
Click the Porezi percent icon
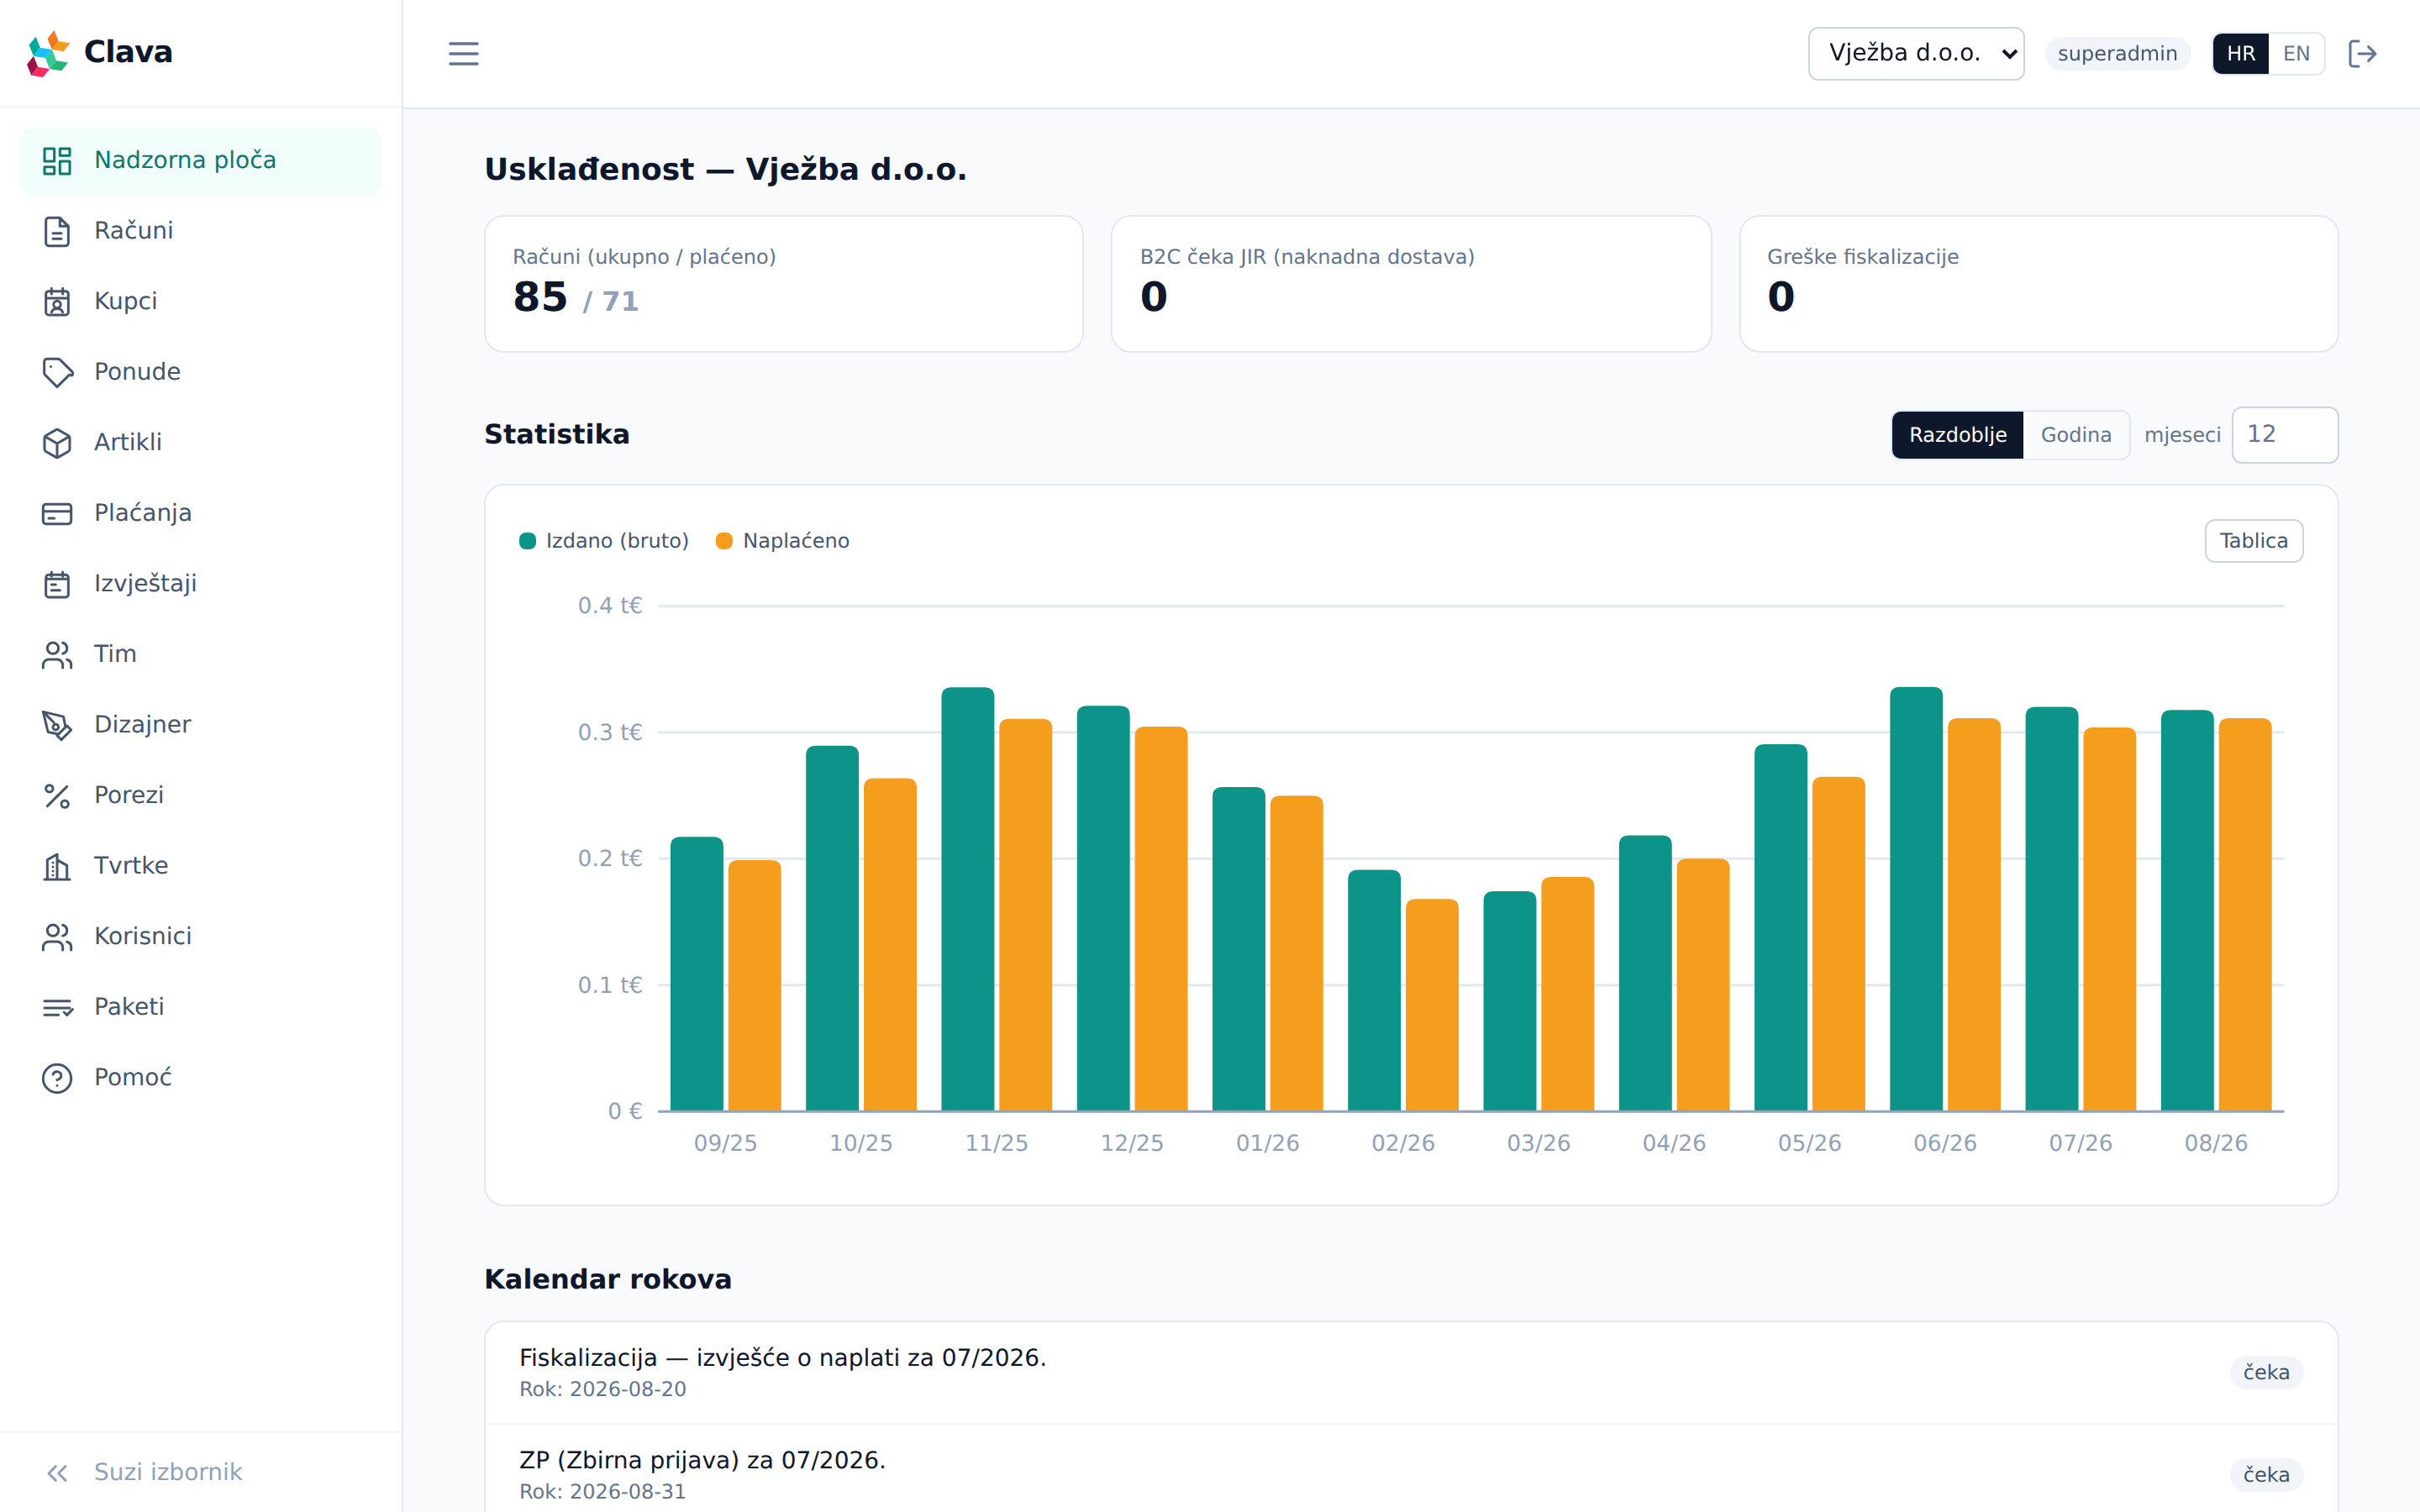[57, 796]
